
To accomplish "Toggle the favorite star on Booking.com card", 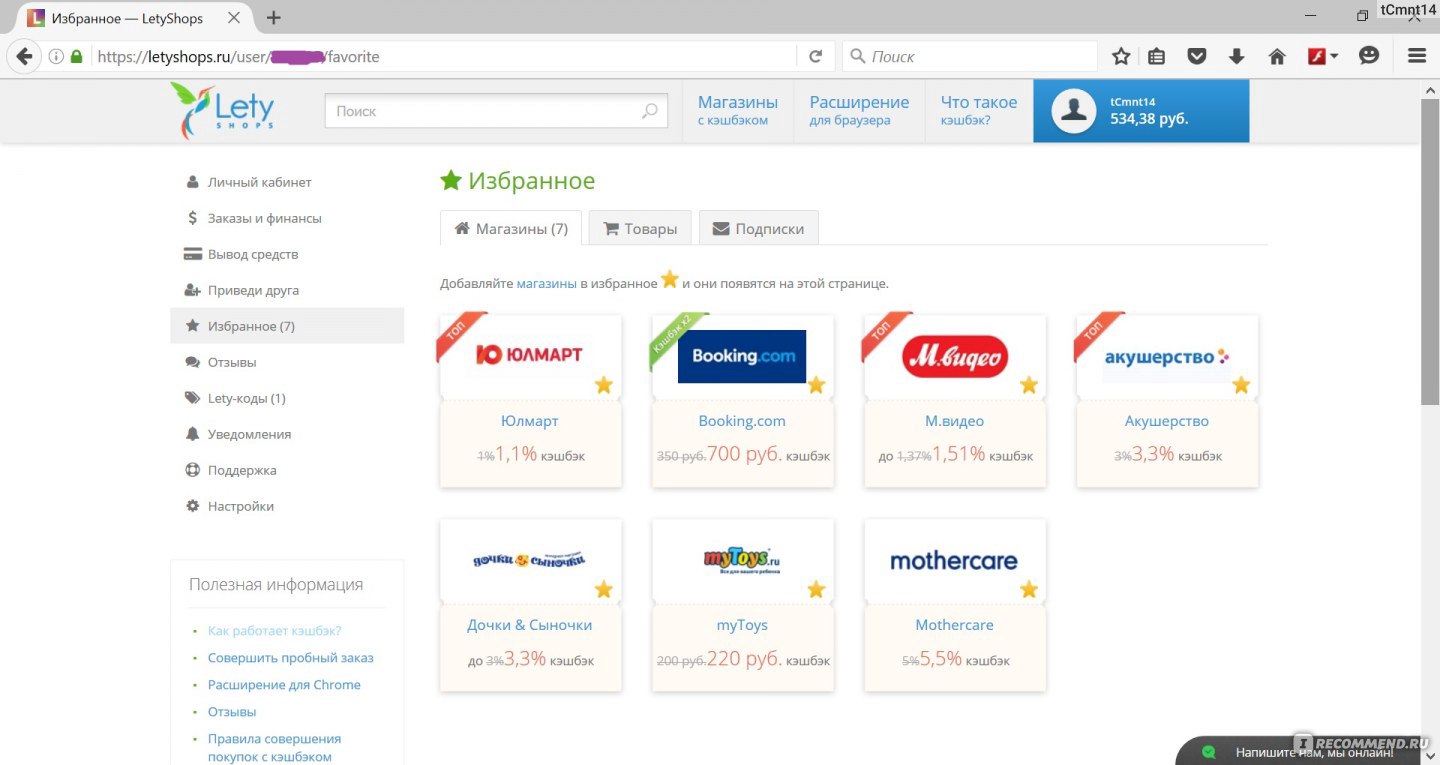I will pos(816,385).
